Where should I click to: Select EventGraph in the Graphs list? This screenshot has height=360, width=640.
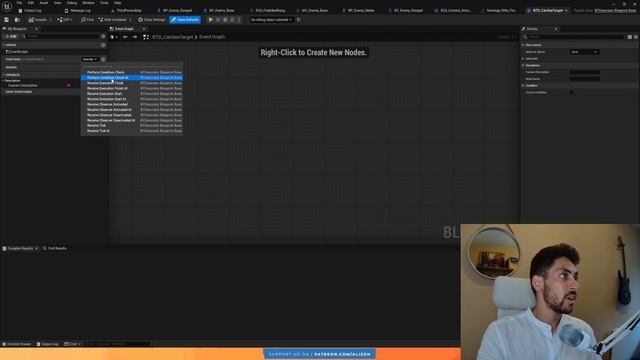(18, 52)
